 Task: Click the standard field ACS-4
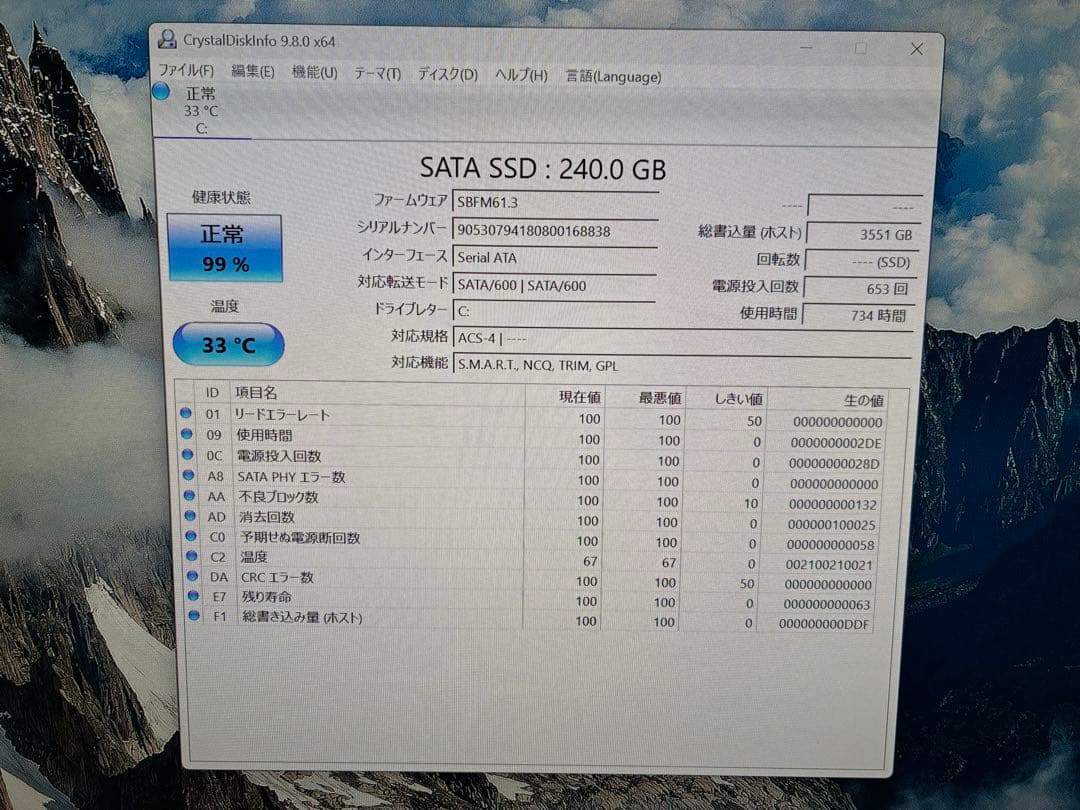[683, 338]
